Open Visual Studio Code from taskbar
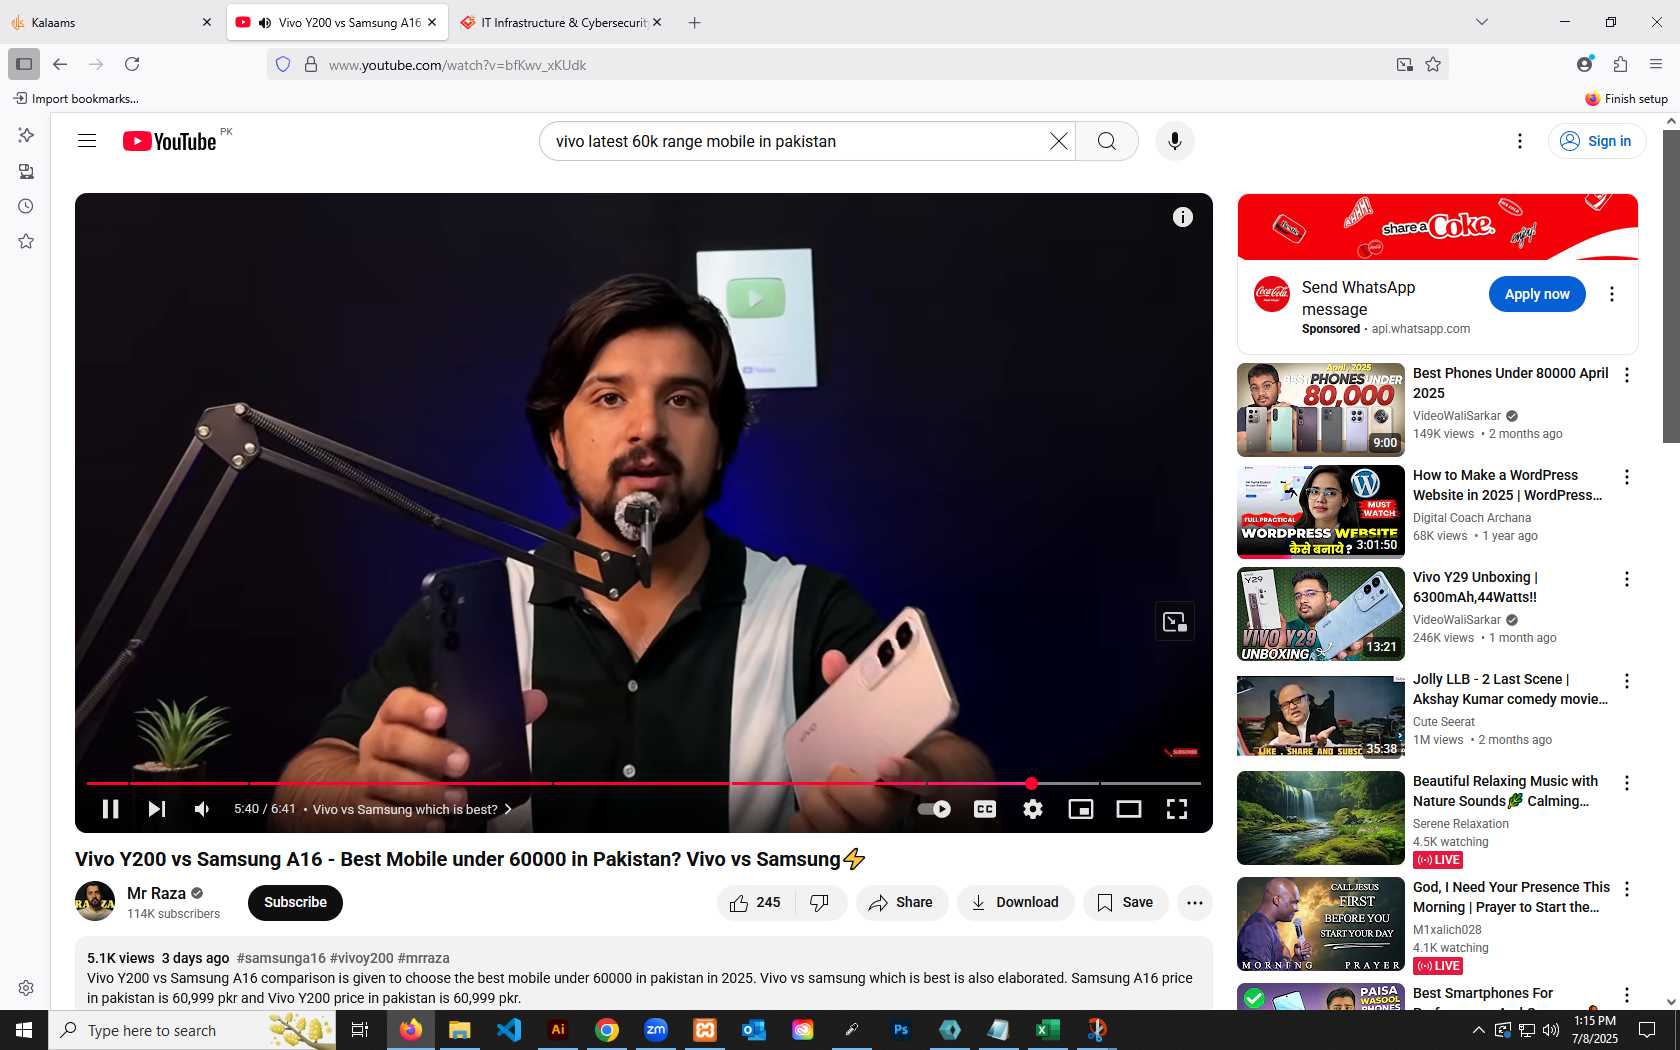Image resolution: width=1680 pixels, height=1050 pixels. tap(509, 1030)
